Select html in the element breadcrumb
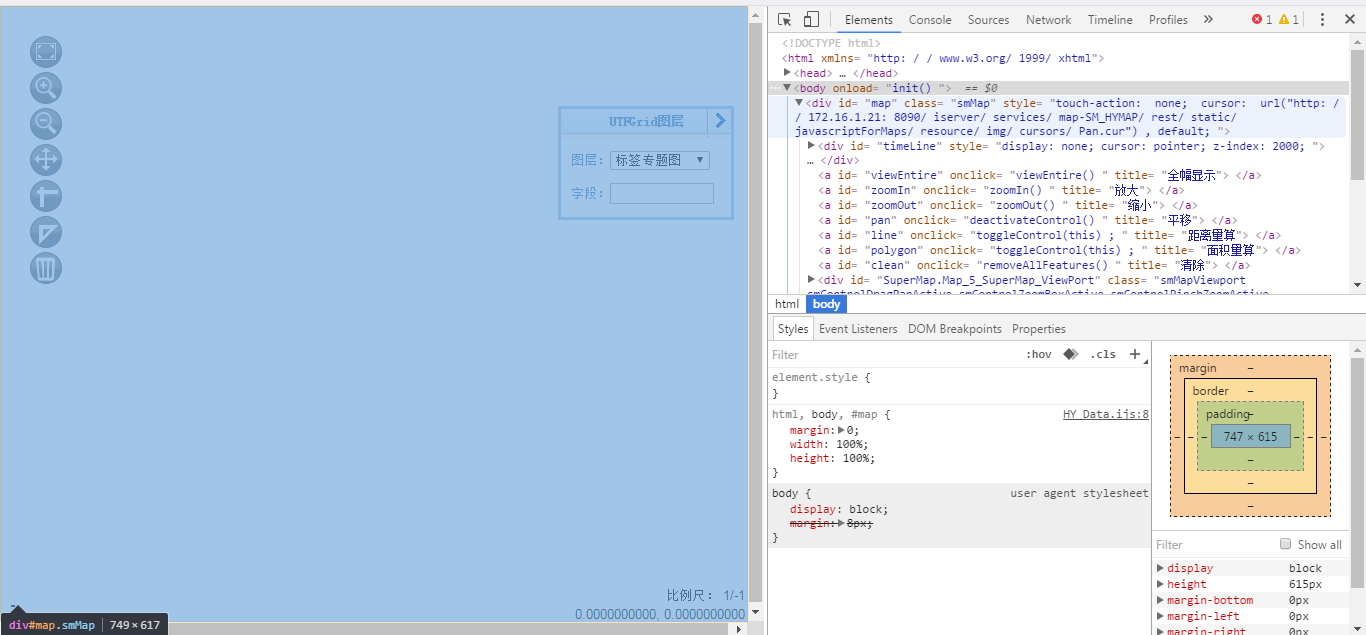The image size is (1366, 635). click(787, 304)
